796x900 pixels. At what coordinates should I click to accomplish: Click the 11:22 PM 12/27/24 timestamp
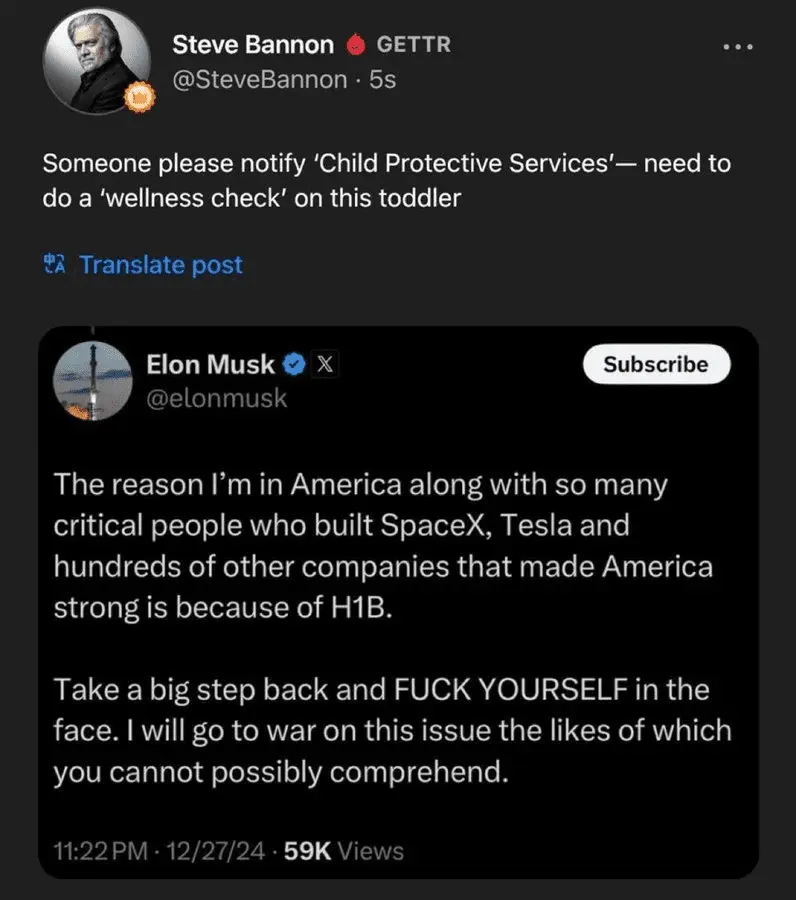point(158,851)
